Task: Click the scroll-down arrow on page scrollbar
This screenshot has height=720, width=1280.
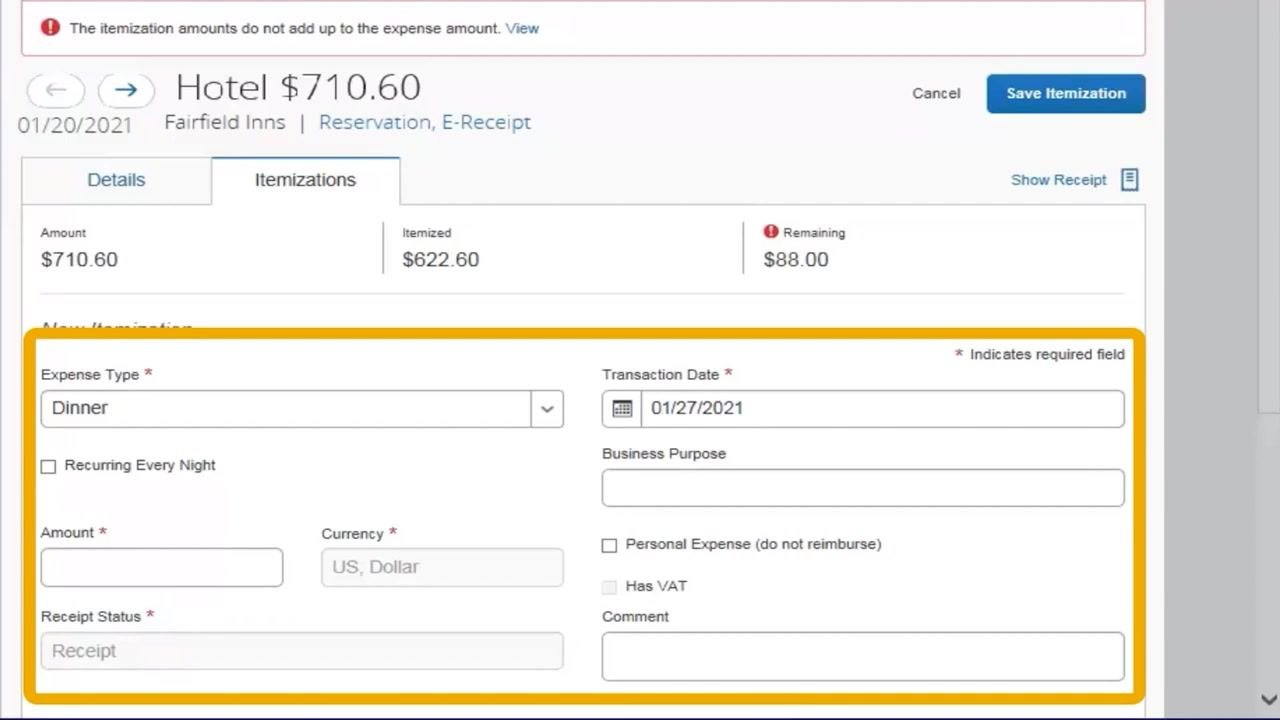Action: [x=1268, y=700]
